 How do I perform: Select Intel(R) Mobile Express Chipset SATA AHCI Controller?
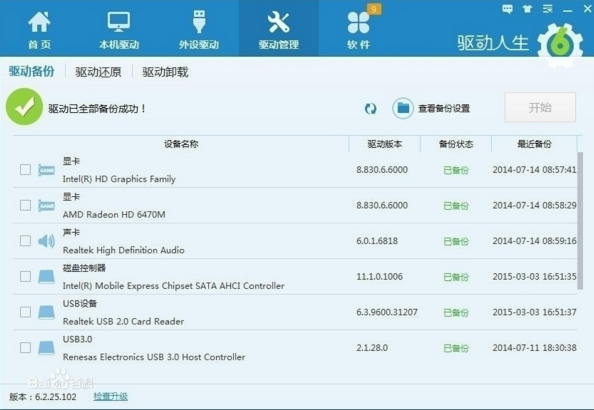[174, 286]
